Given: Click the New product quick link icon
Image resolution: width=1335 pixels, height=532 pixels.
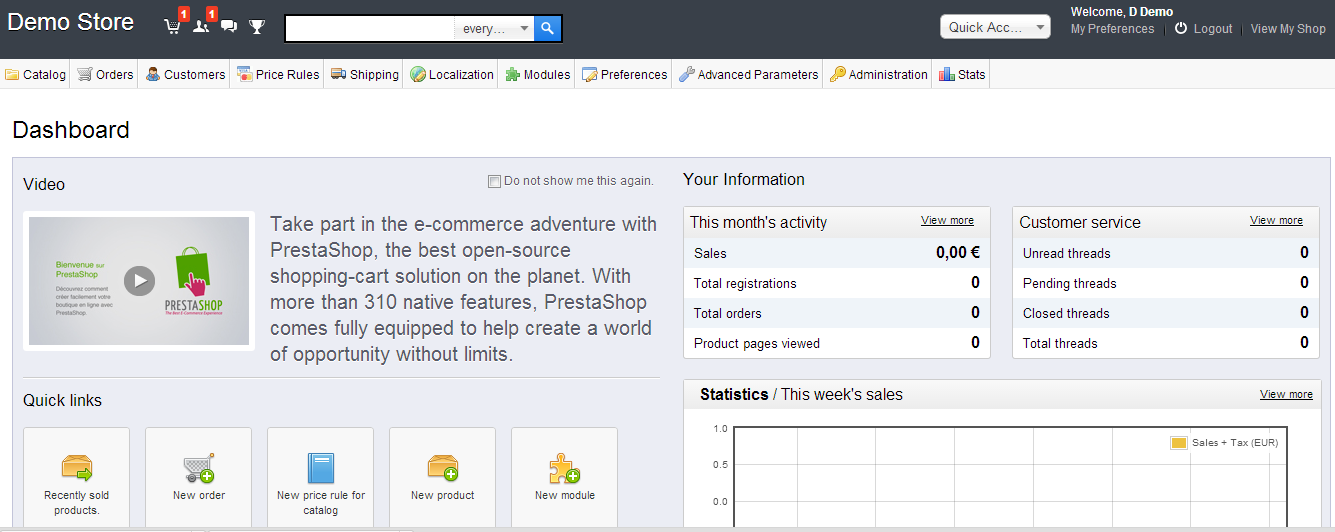Looking at the screenshot, I should point(443,468).
